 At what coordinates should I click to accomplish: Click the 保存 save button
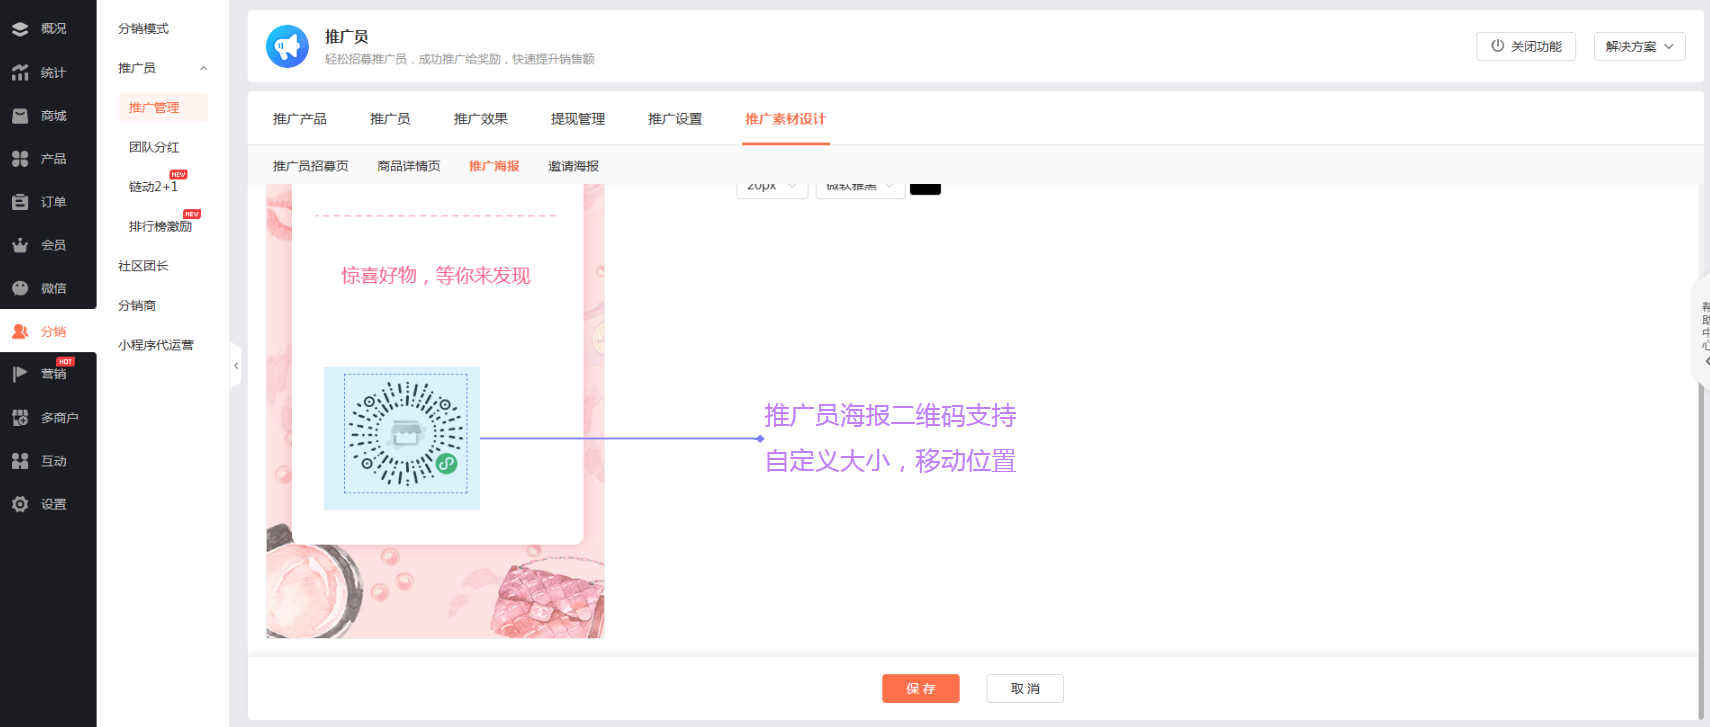click(921, 689)
